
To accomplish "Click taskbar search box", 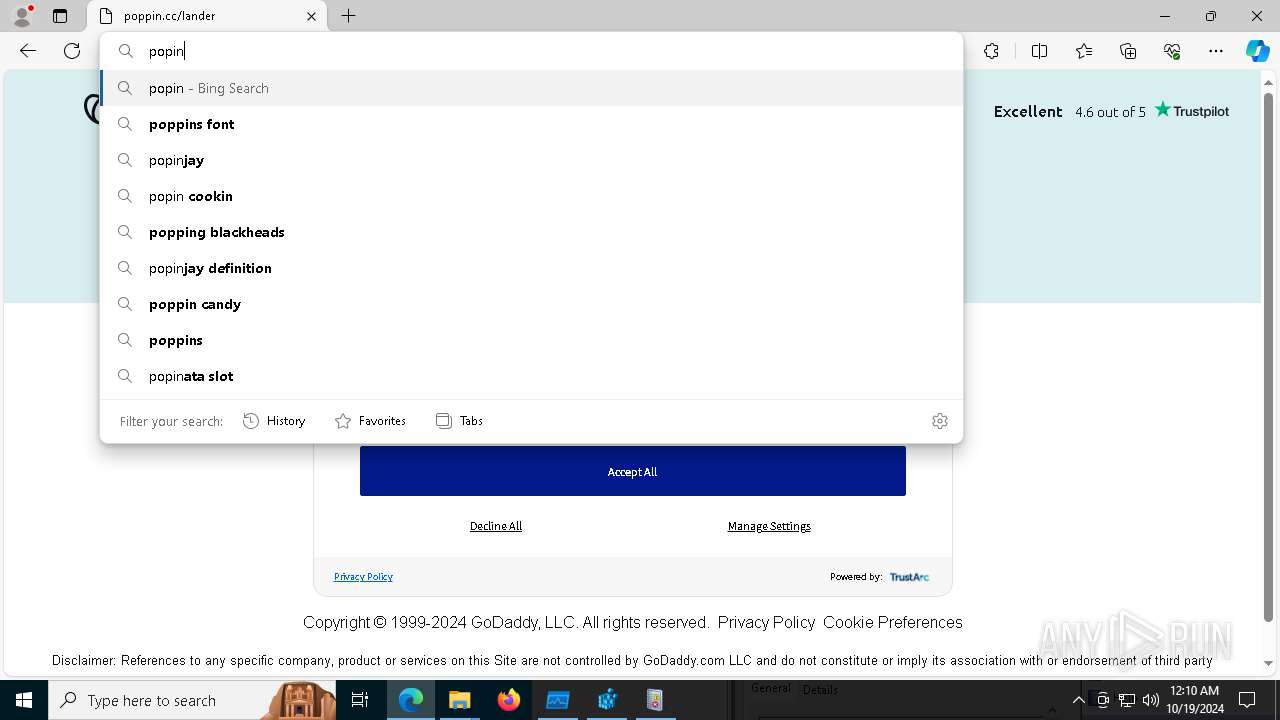I will coord(191,700).
